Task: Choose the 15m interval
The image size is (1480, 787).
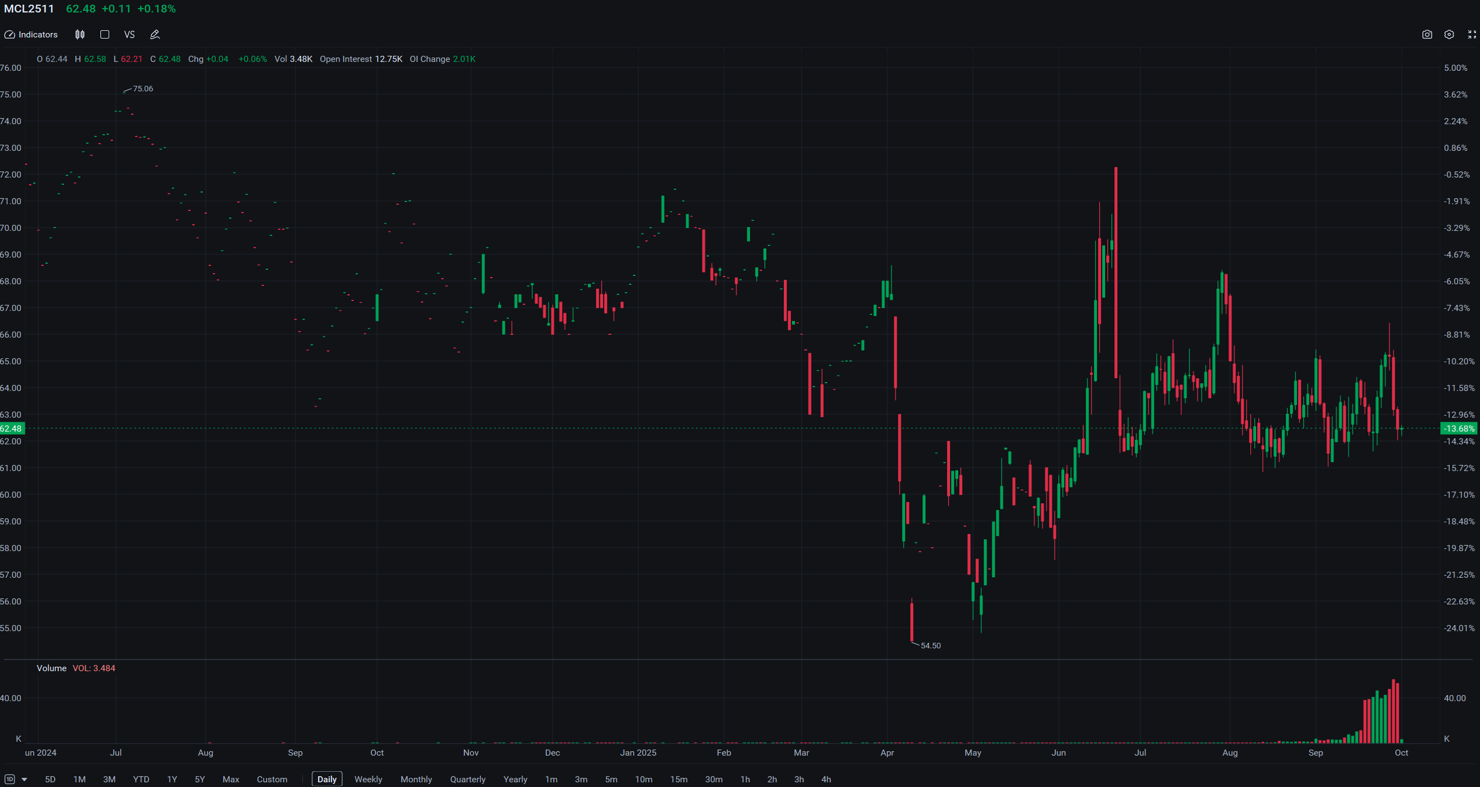Action: click(679, 779)
